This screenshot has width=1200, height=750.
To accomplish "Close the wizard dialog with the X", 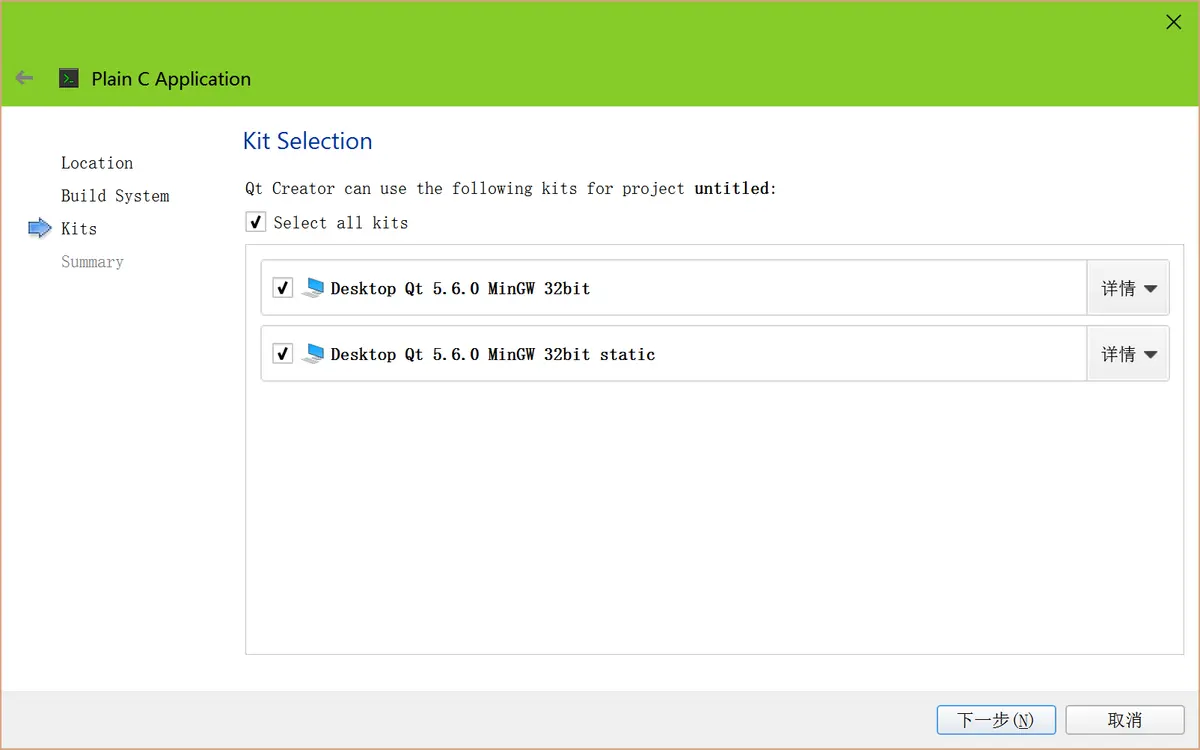I will coord(1174,22).
